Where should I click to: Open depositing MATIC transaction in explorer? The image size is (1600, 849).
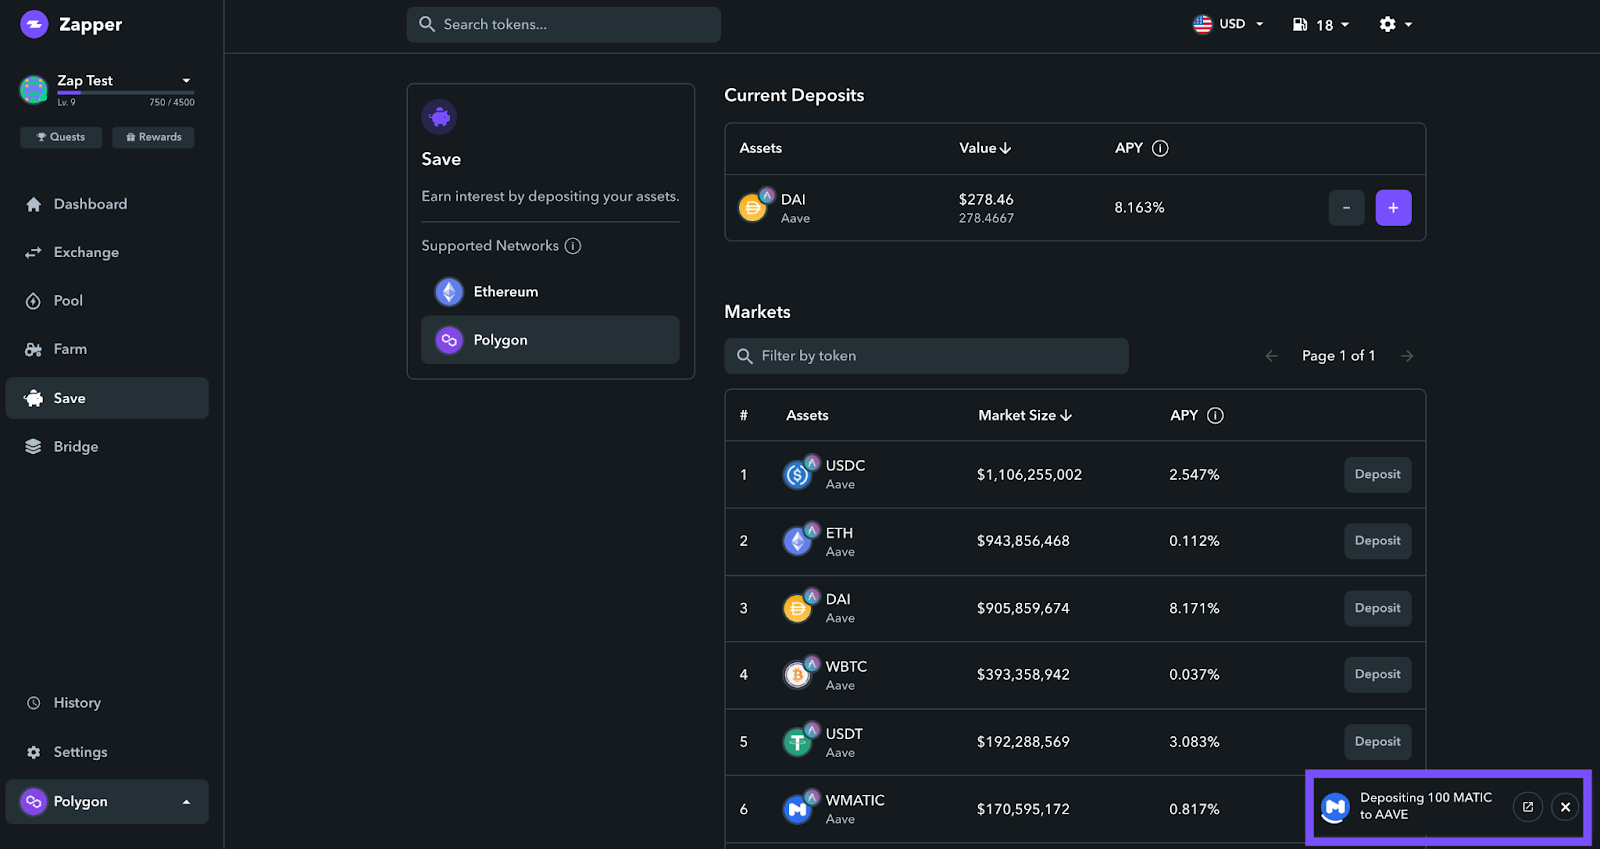[1527, 807]
